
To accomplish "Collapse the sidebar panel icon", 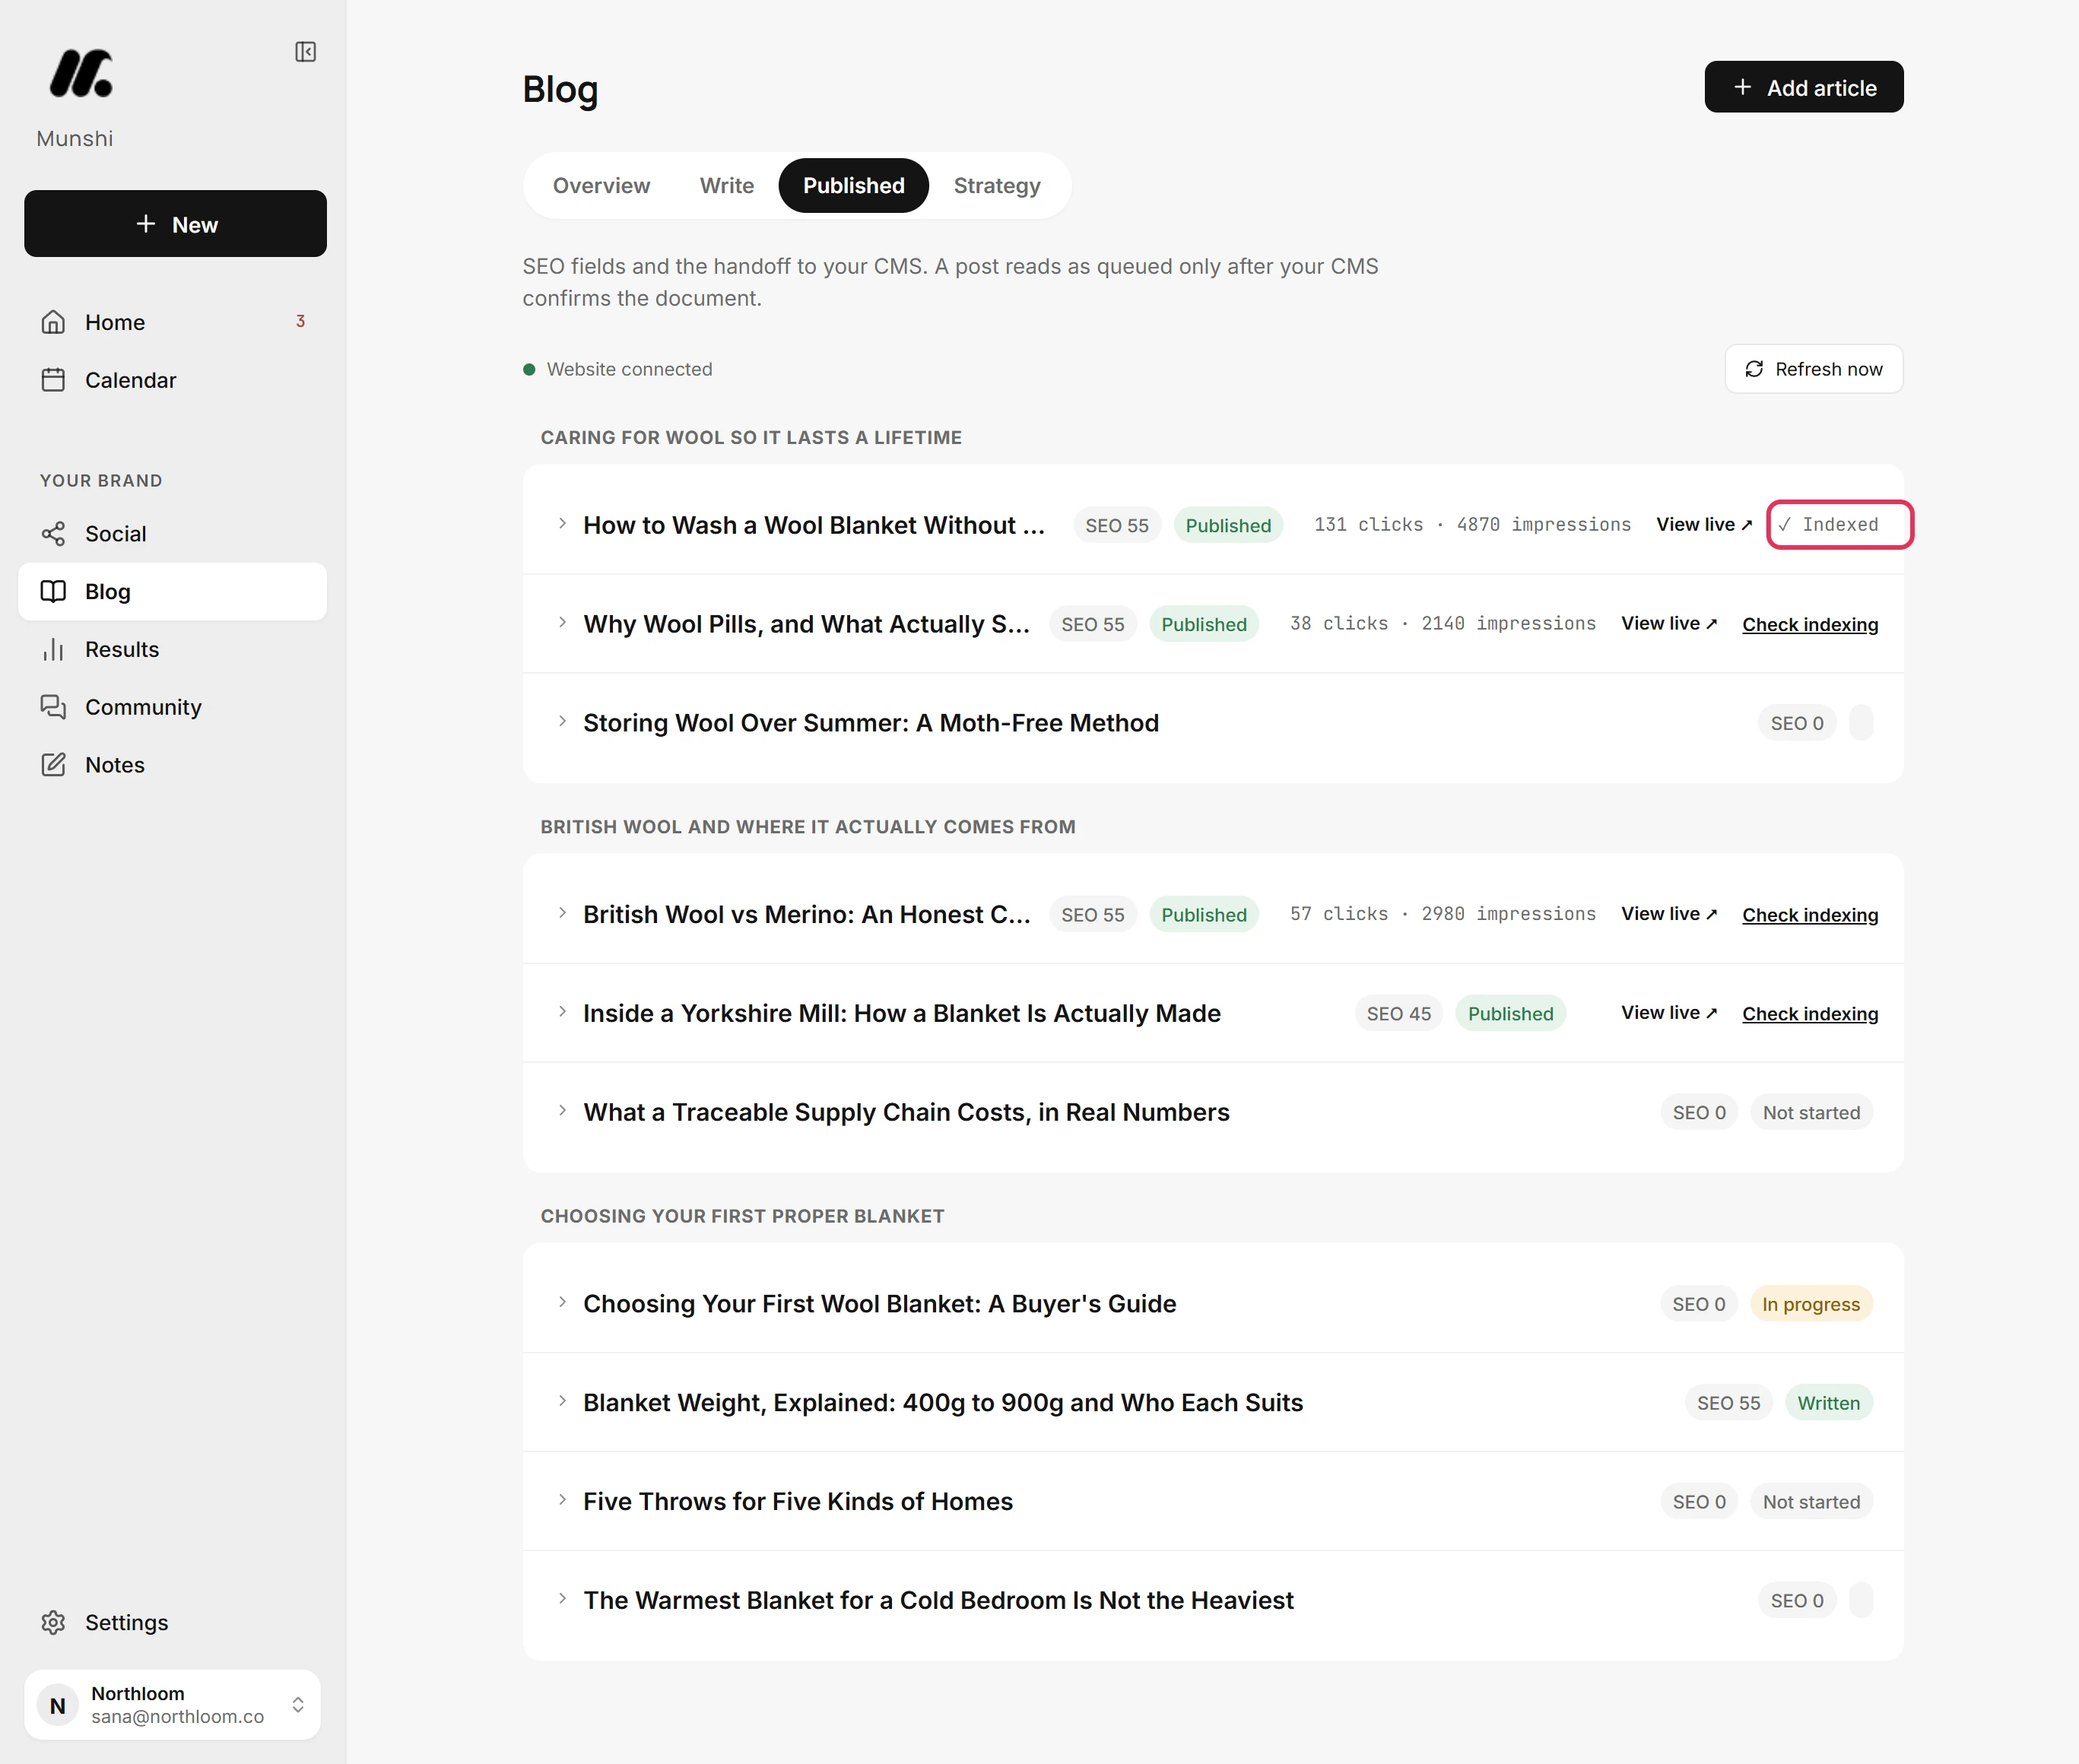I will (306, 52).
